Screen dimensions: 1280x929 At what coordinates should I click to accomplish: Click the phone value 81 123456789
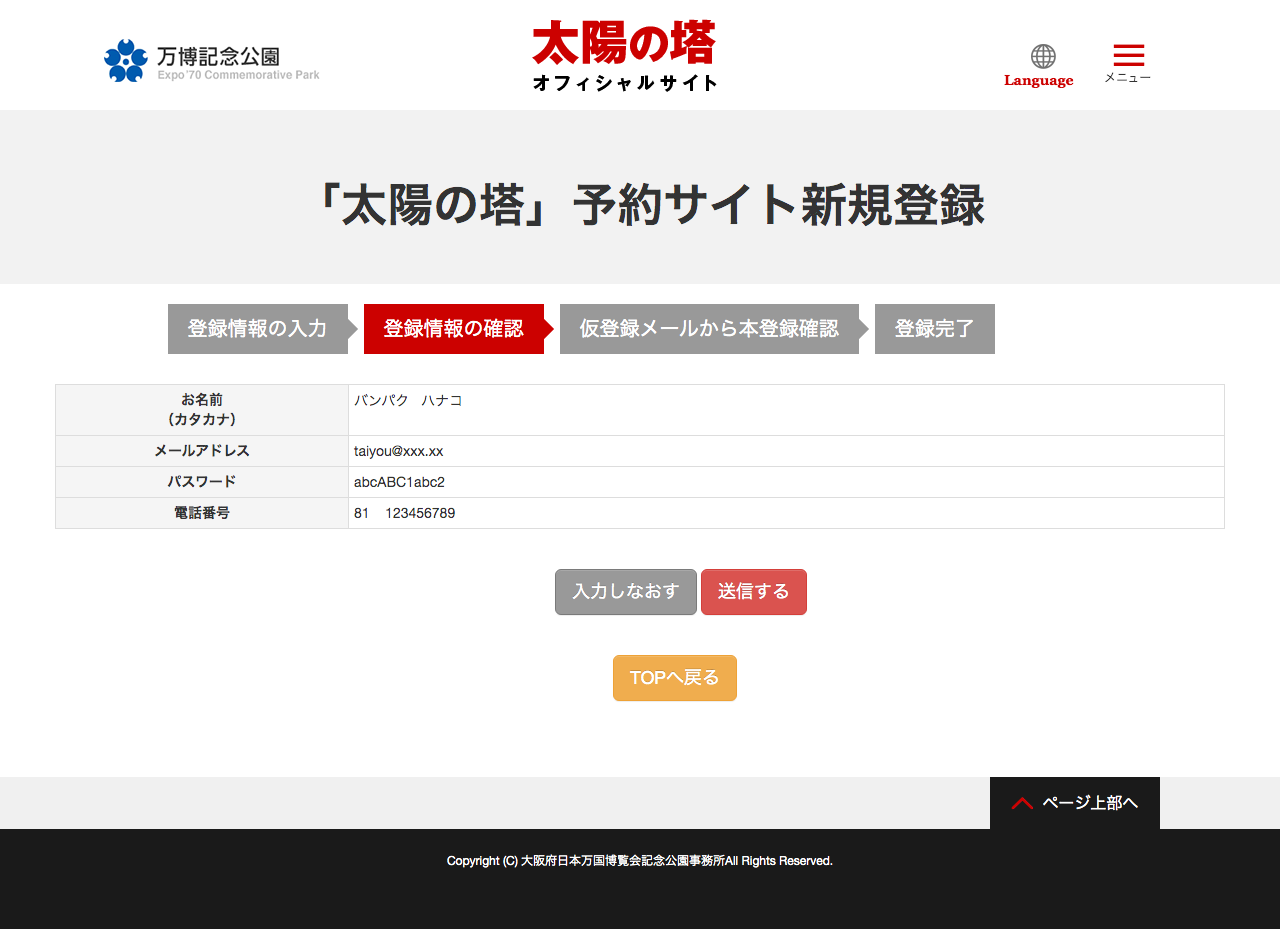tap(404, 513)
